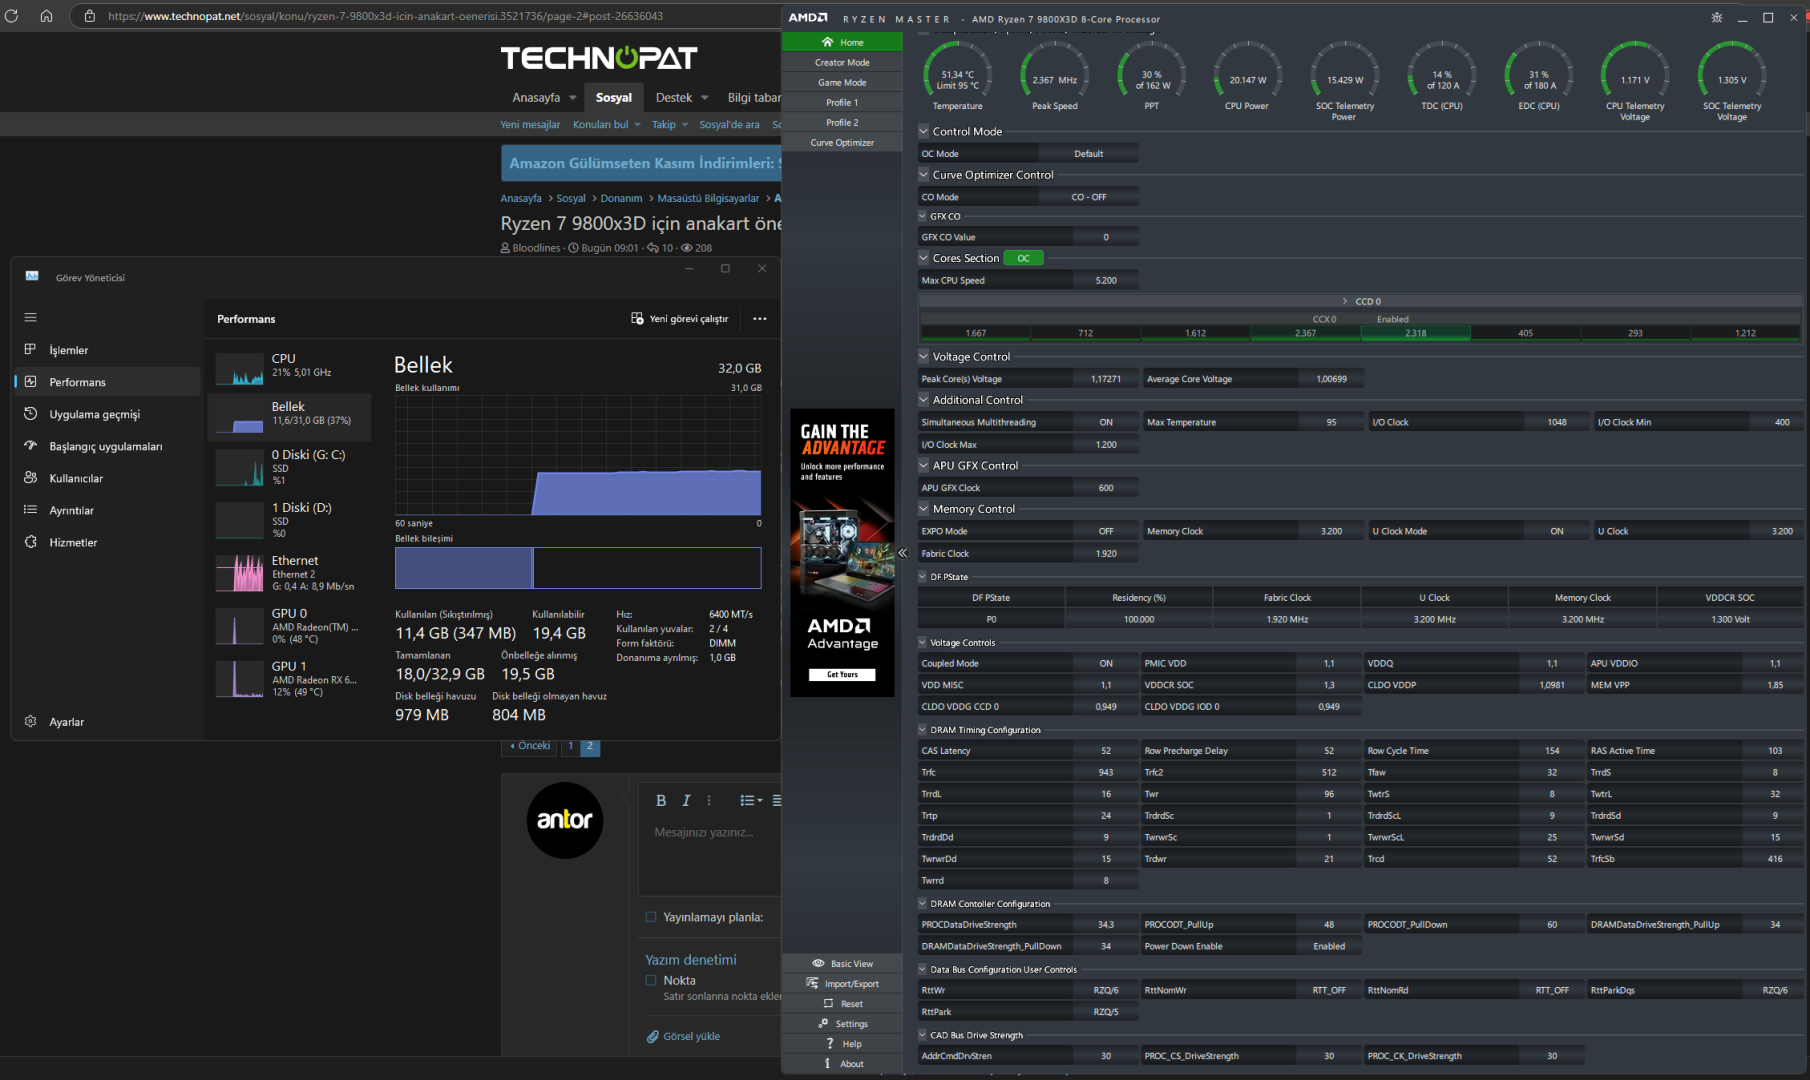Open Hizmetler page in Task Manager
This screenshot has width=1810, height=1080.
[x=107, y=542]
